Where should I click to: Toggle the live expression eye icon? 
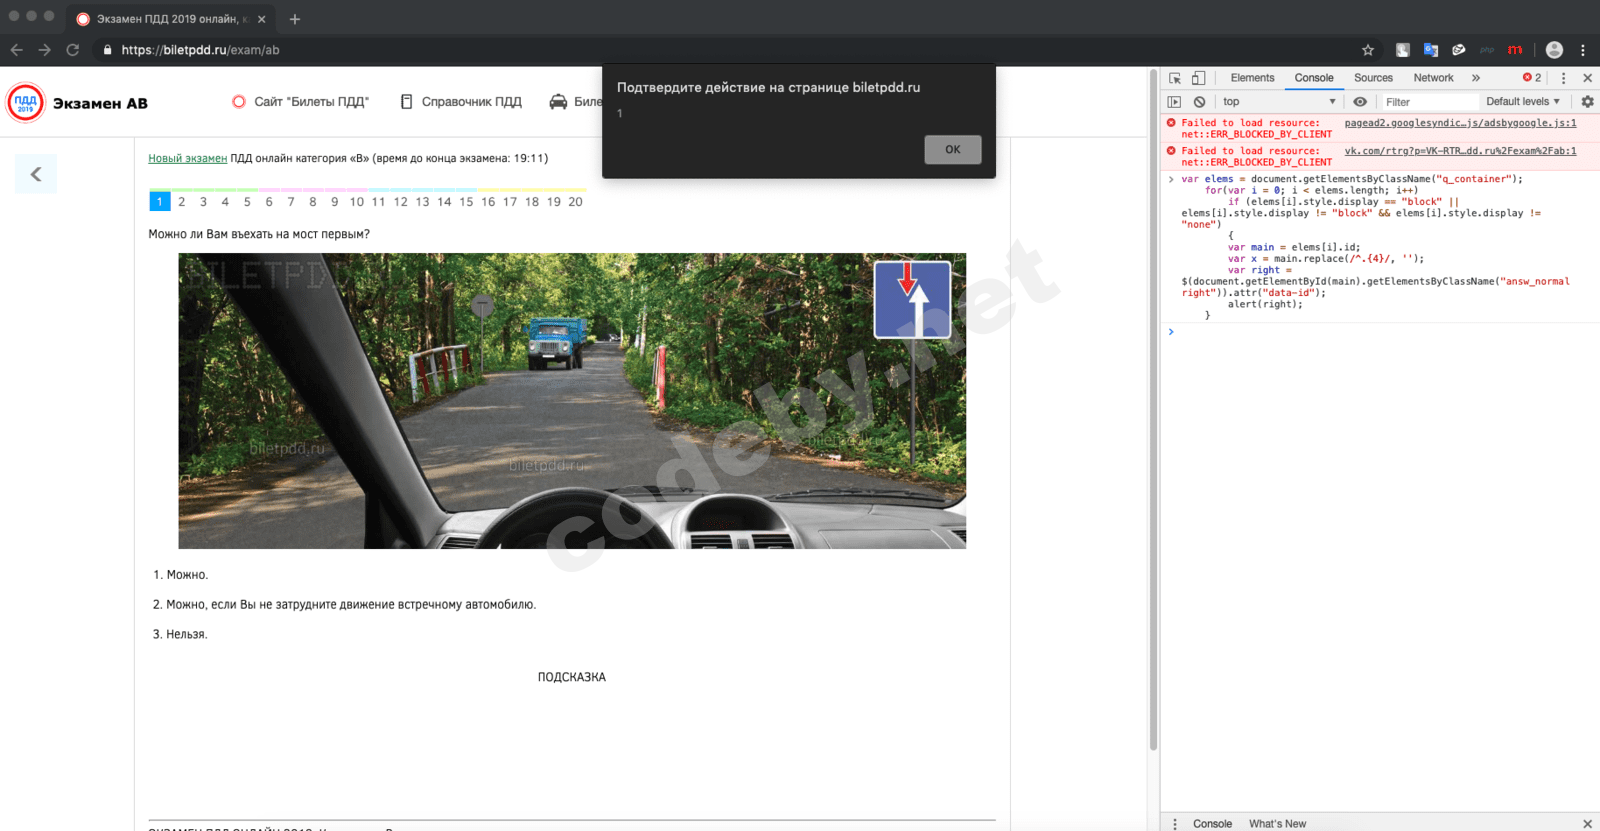1360,102
